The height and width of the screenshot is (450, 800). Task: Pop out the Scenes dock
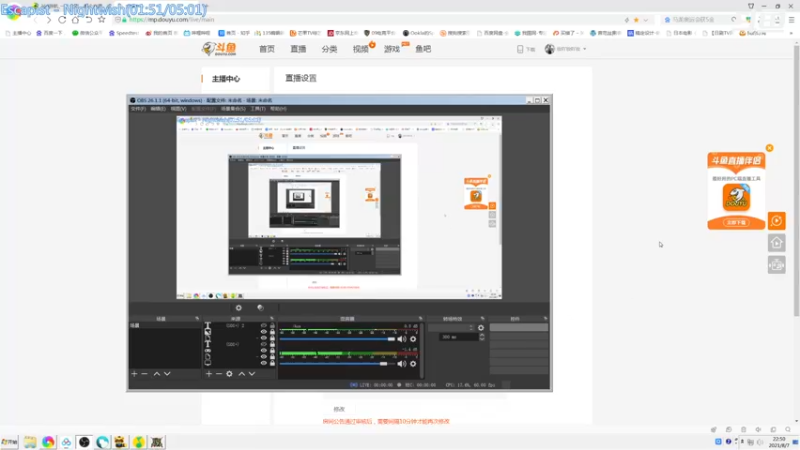pyautogui.click(x=197, y=318)
